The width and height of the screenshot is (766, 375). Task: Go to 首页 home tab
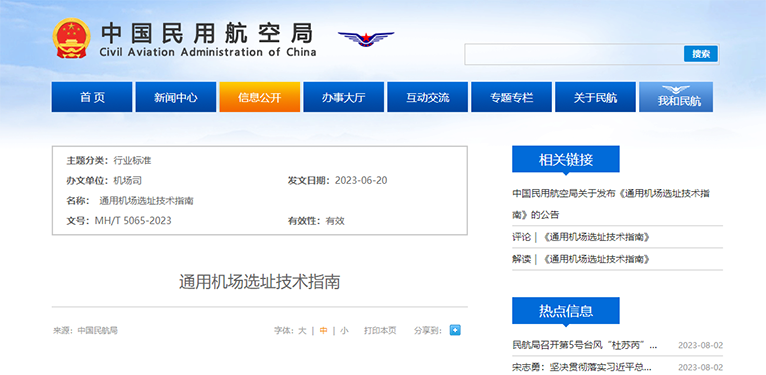click(92, 97)
